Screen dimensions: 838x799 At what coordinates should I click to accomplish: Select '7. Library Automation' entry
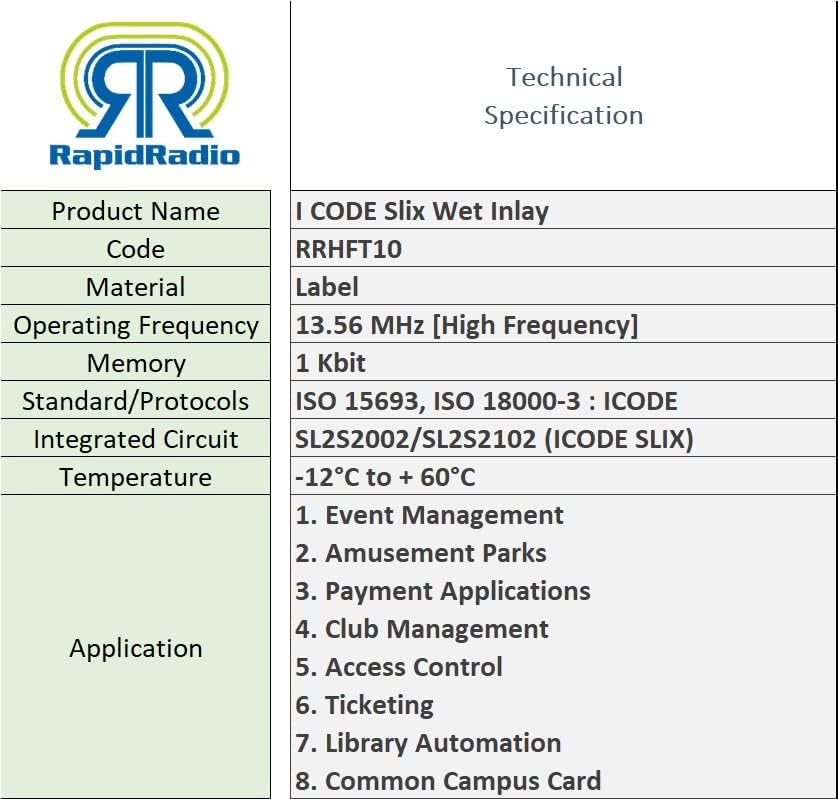pyautogui.click(x=428, y=743)
